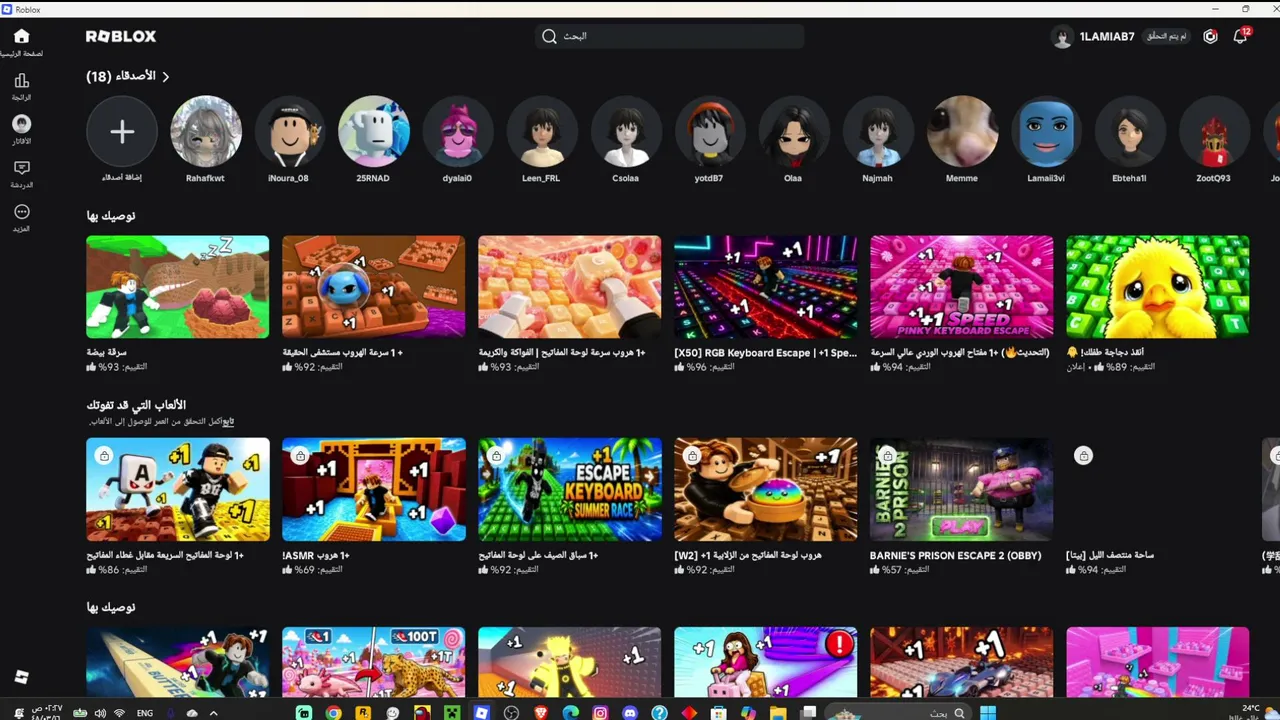
Task: Open the volume tray icon
Action: point(100,713)
